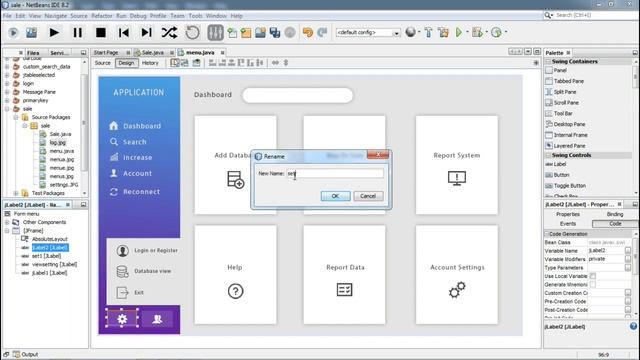
Task: Toggle Generate Mnemonics checkbox
Action: [593, 284]
